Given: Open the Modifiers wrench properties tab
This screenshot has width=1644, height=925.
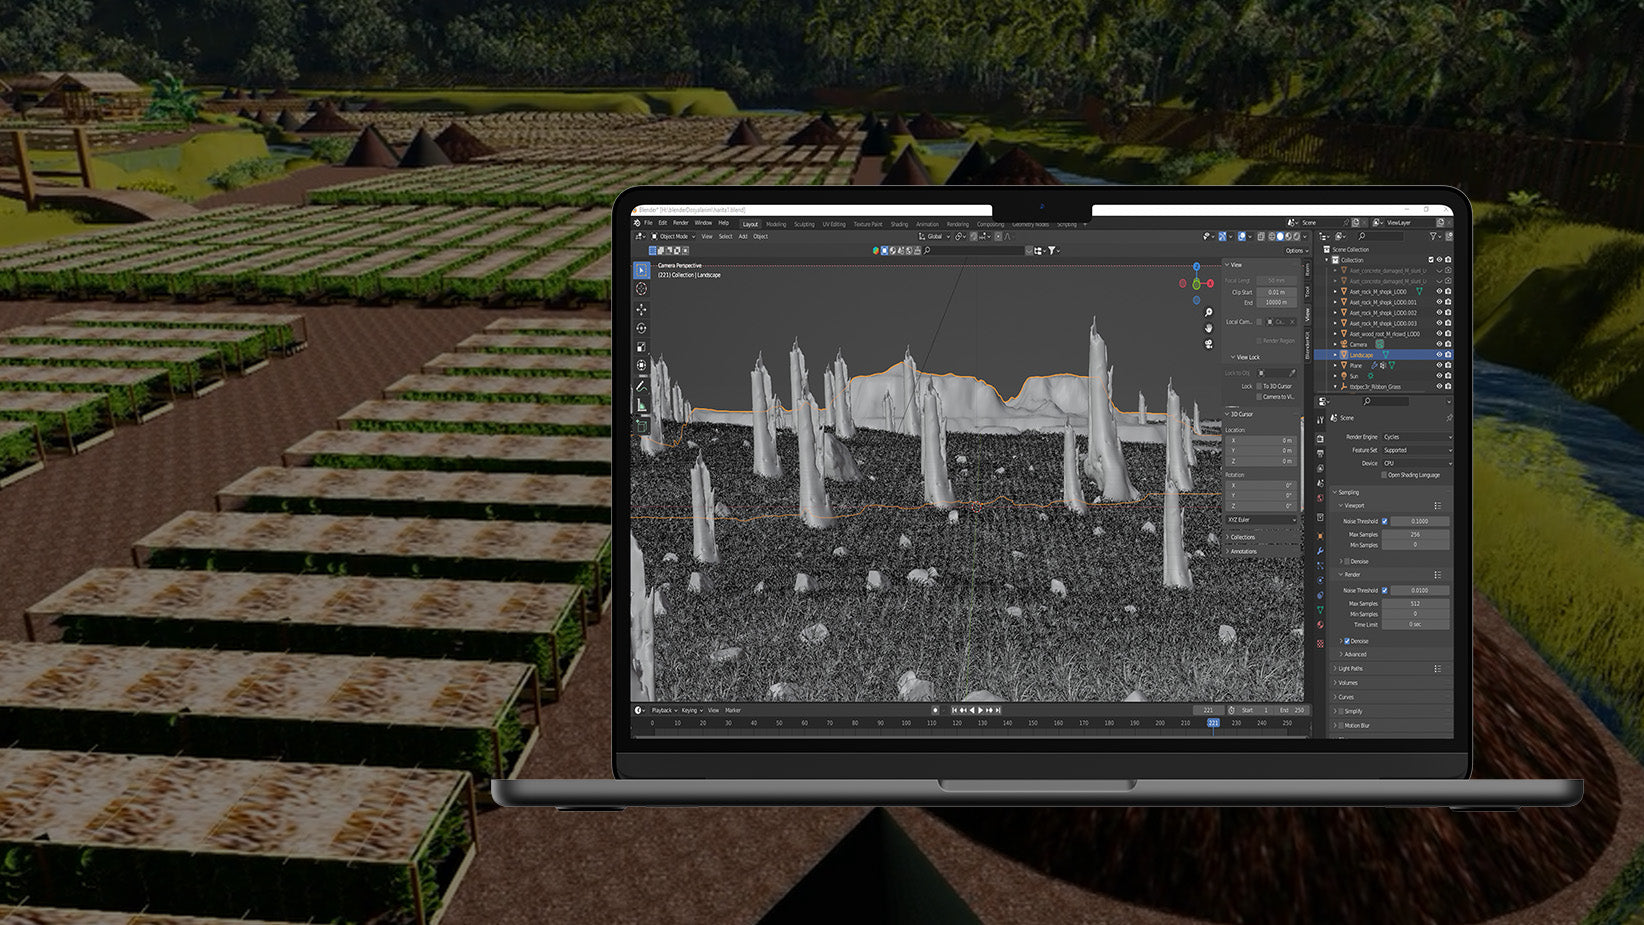Looking at the screenshot, I should point(1320,551).
